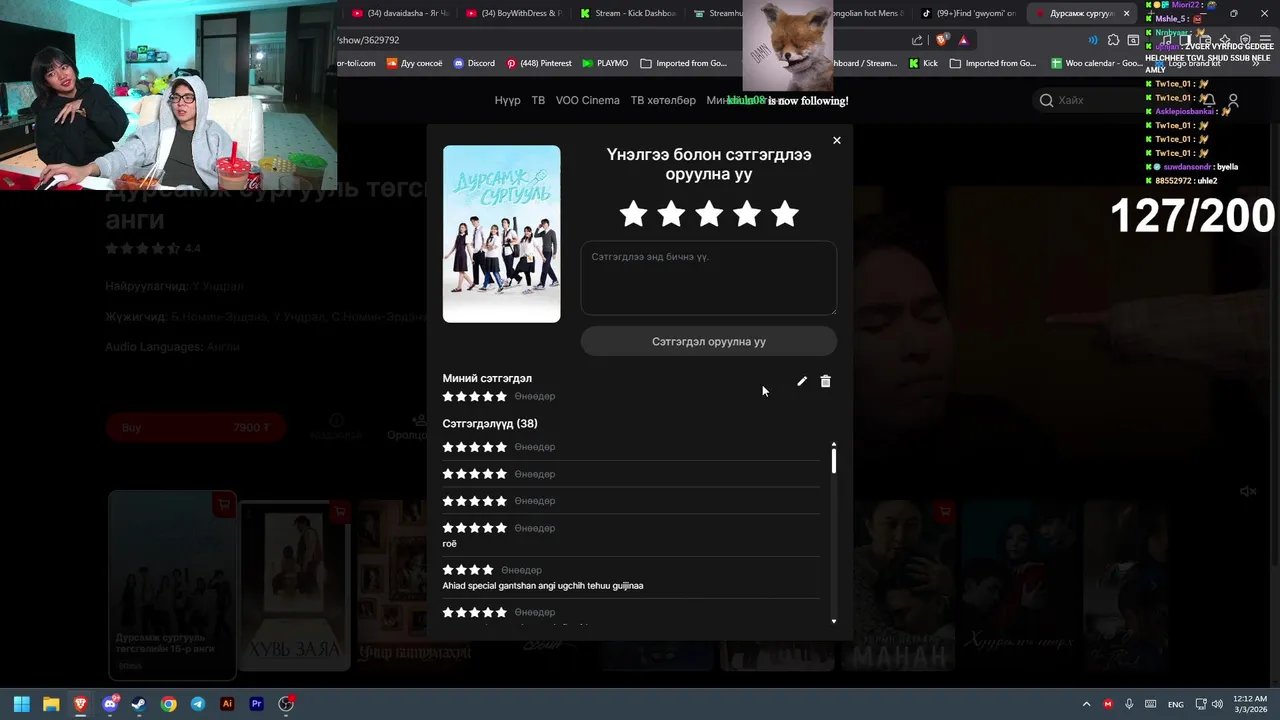
Task: Open the Нүүр navigation item
Action: pos(507,100)
